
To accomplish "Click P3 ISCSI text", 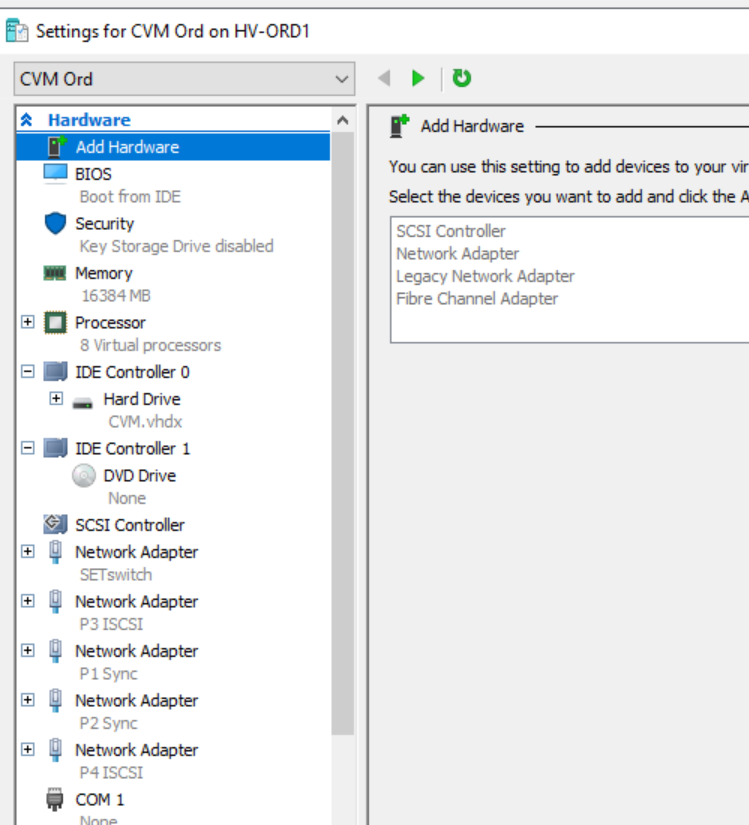I will pyautogui.click(x=112, y=624).
